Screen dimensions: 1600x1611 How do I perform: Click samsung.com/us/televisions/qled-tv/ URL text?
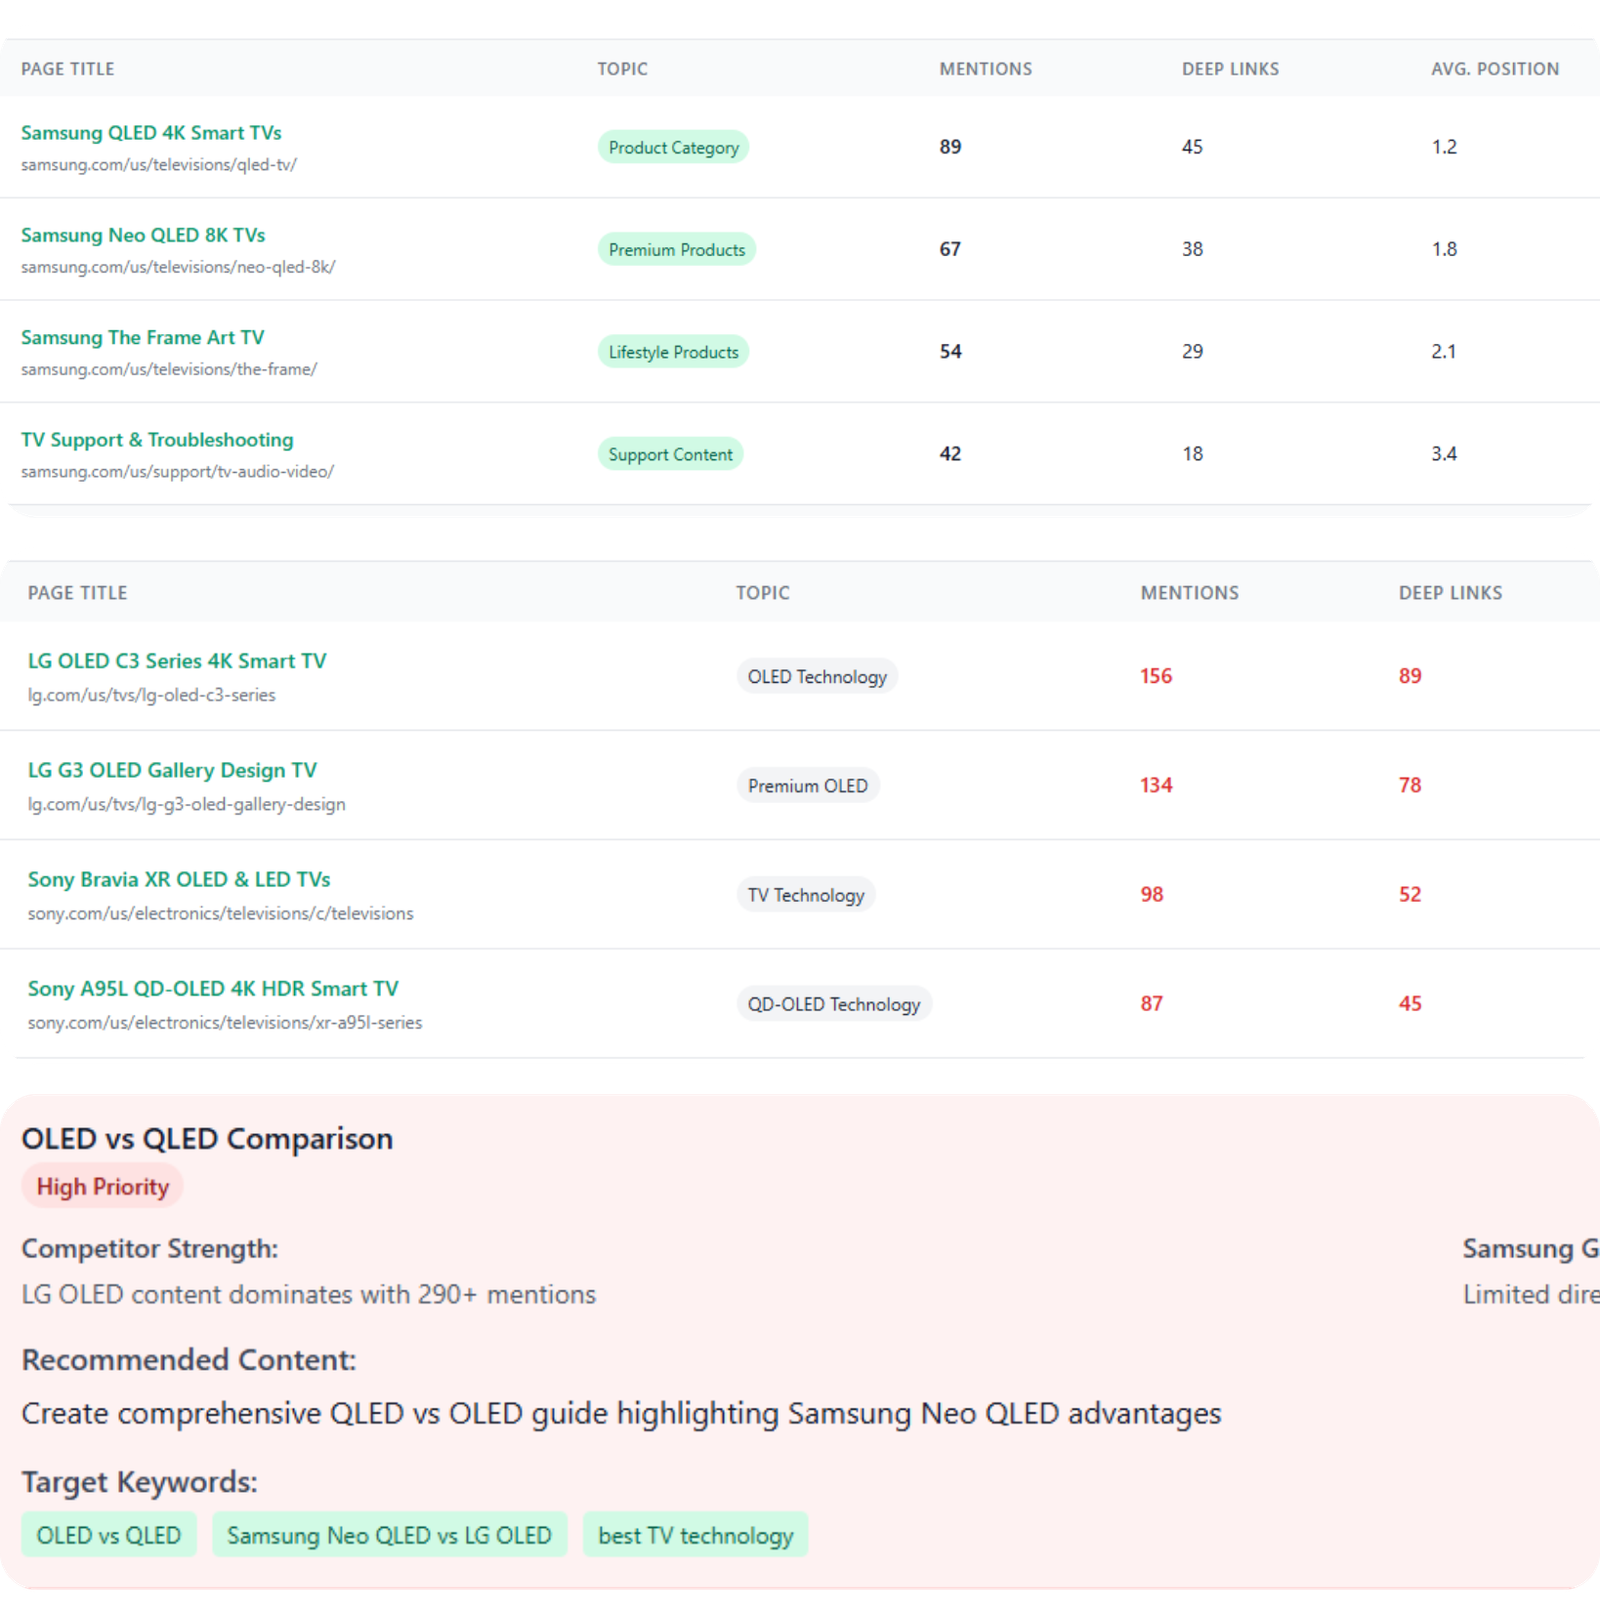click(159, 165)
